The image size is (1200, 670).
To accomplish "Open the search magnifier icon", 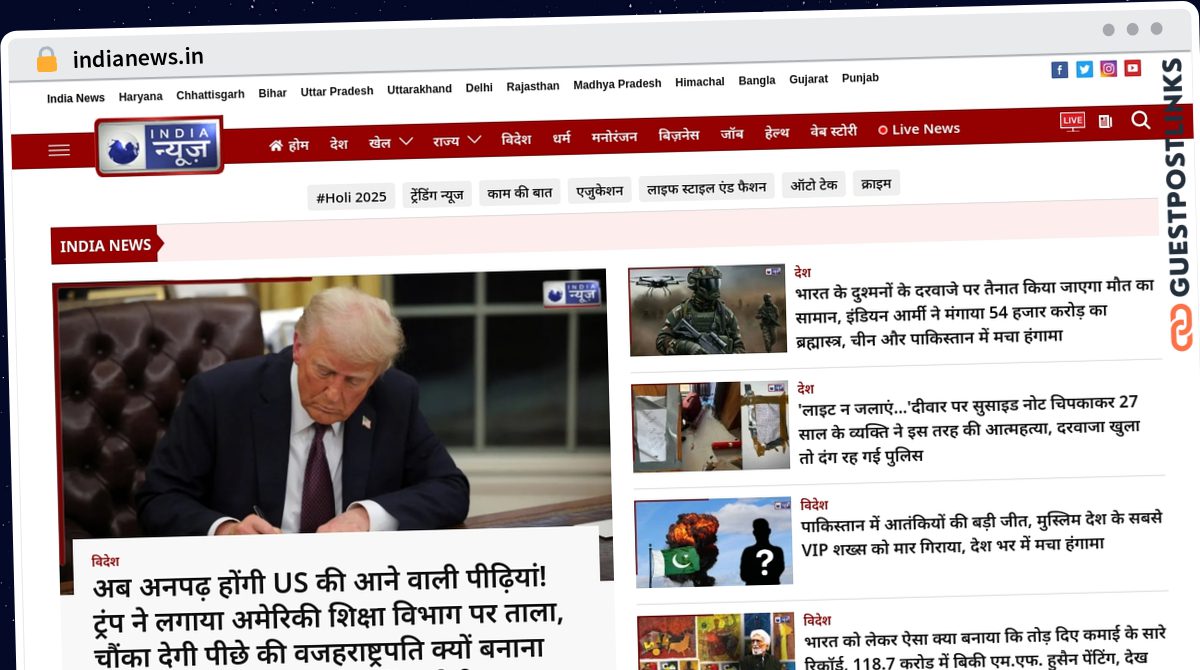I will coord(1141,120).
